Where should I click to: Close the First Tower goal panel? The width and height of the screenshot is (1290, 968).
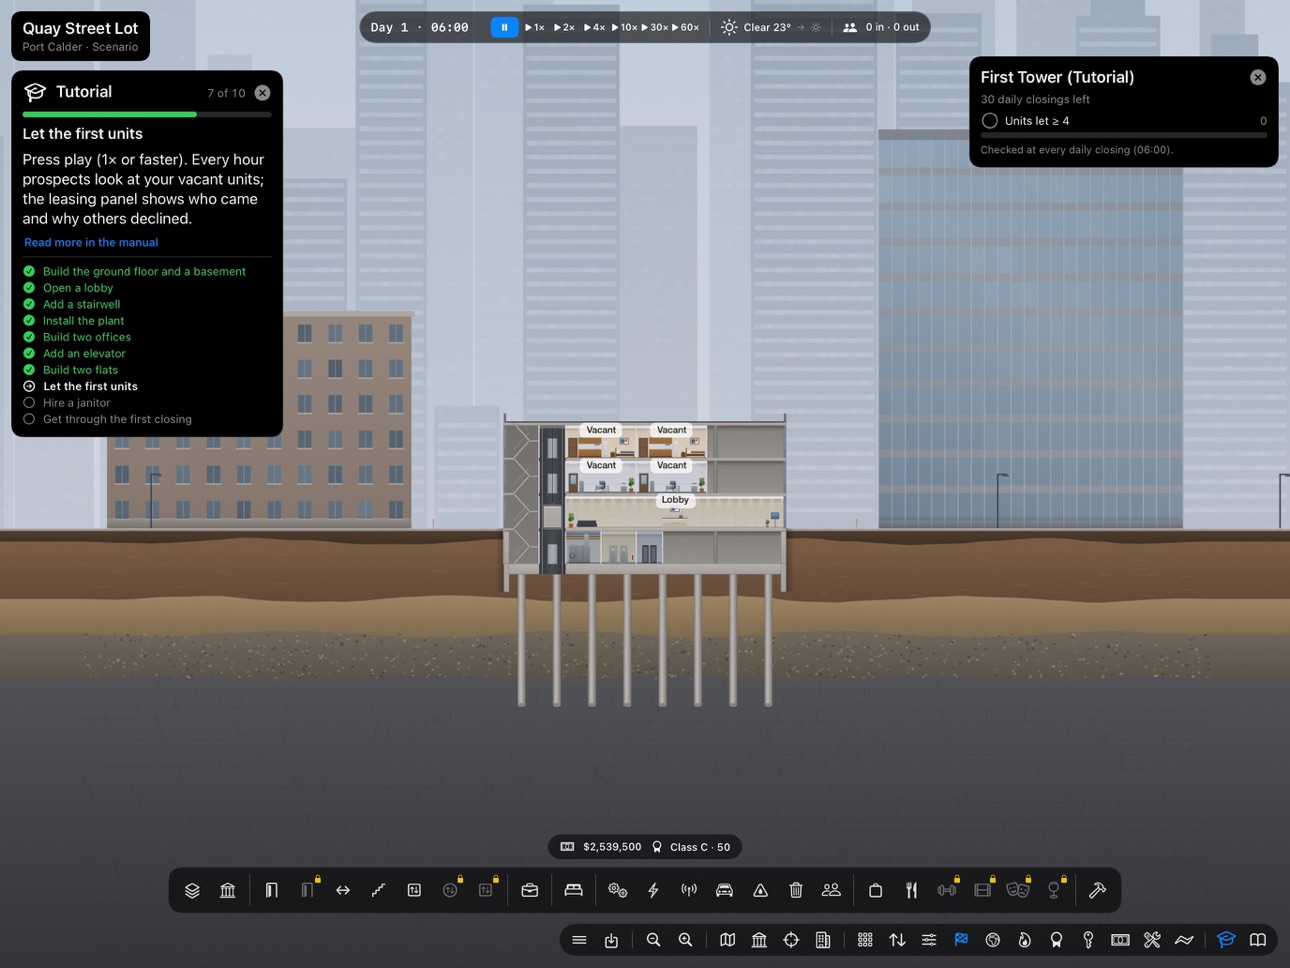click(1258, 77)
